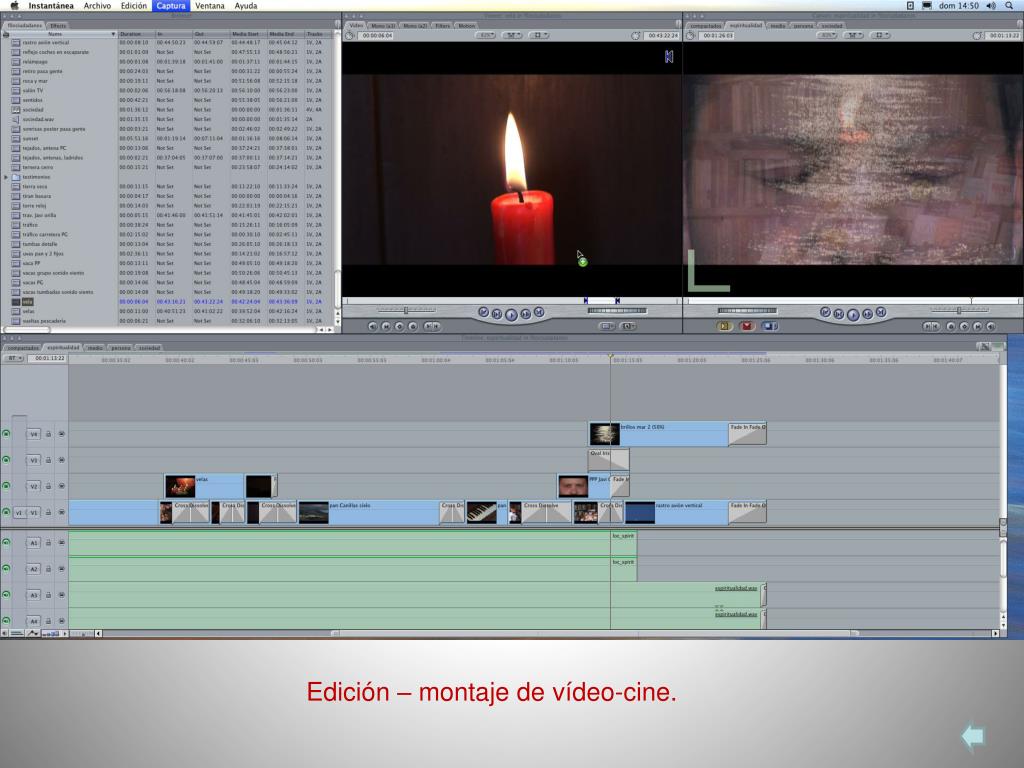Click Canvas replace edit blue button
The height and width of the screenshot is (768, 1024).
tap(769, 326)
